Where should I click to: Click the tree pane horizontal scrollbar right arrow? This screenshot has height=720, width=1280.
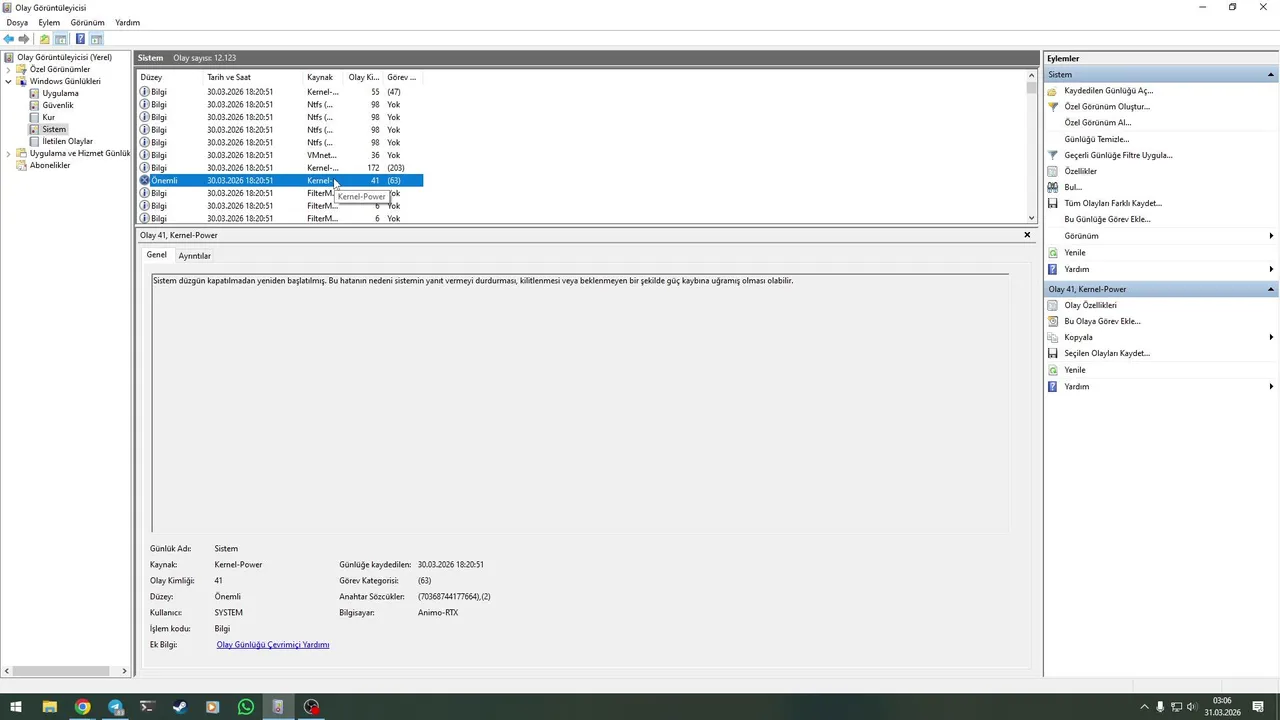[x=125, y=671]
